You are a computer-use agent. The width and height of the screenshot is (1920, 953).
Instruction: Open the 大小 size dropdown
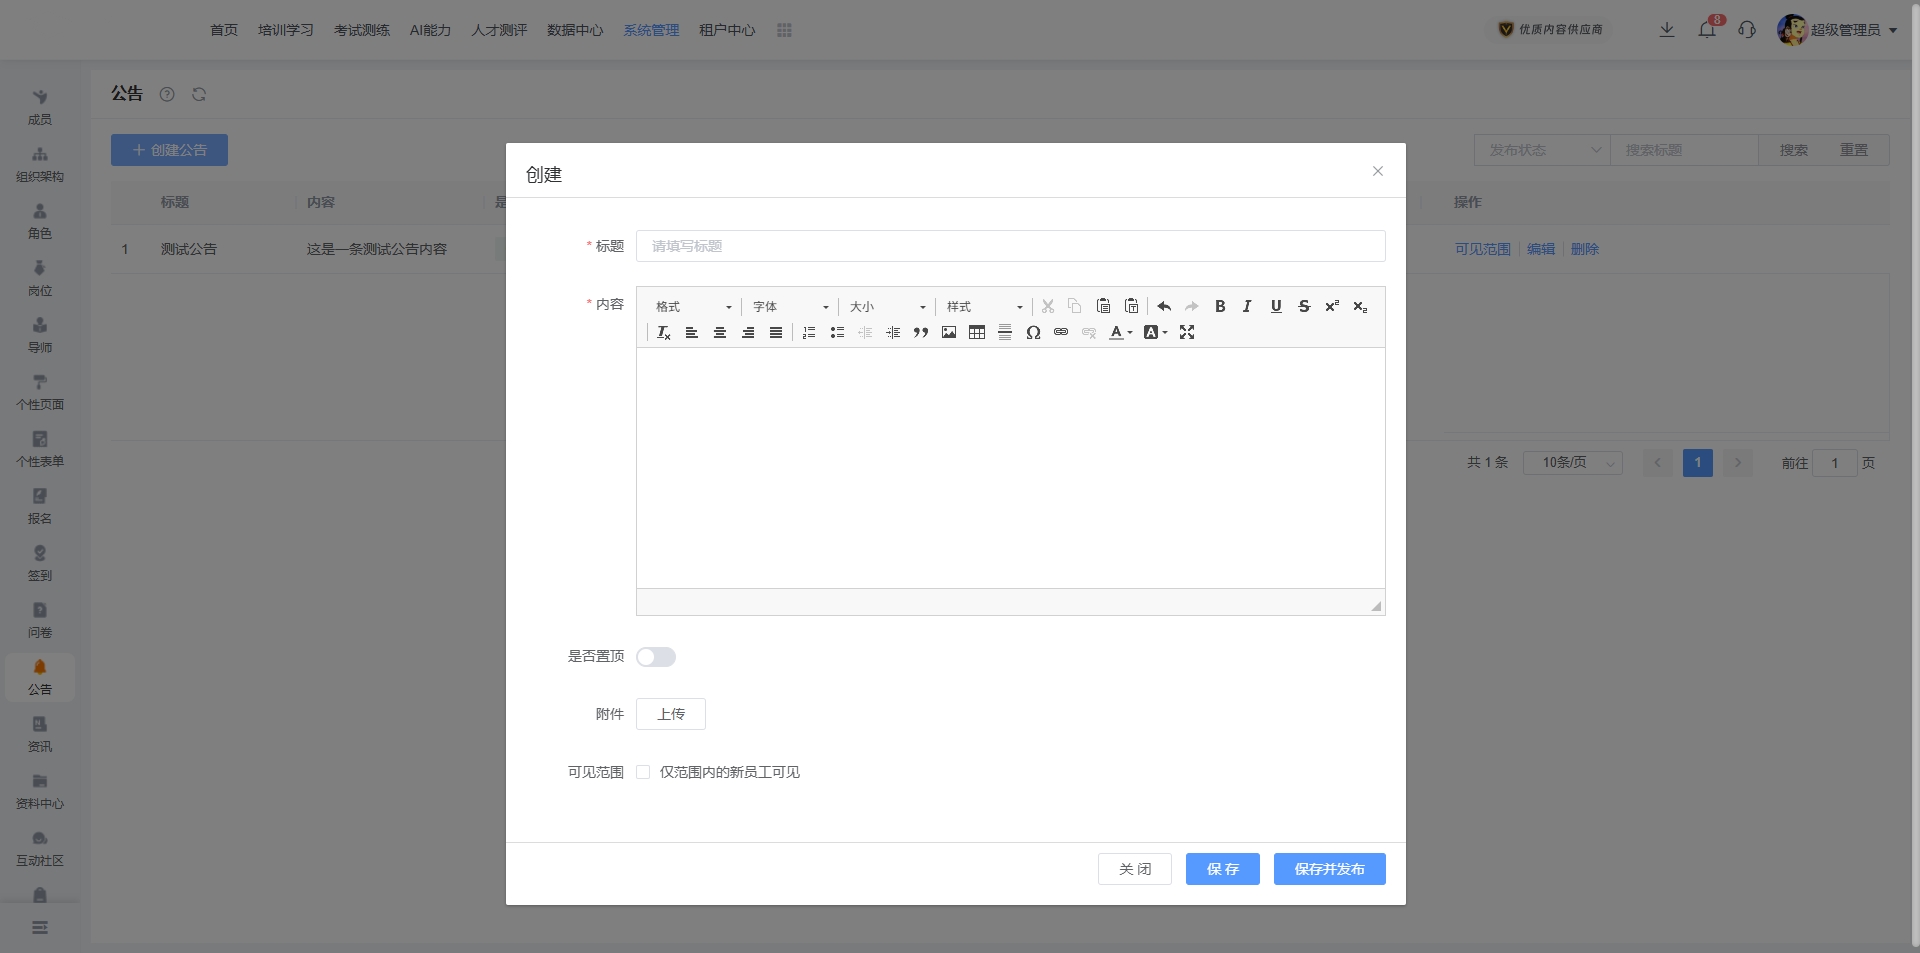[887, 307]
